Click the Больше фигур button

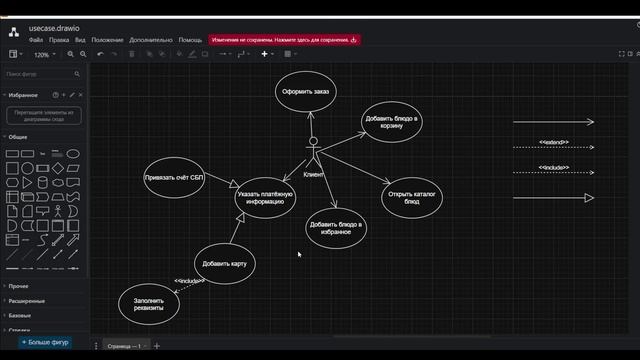point(45,342)
